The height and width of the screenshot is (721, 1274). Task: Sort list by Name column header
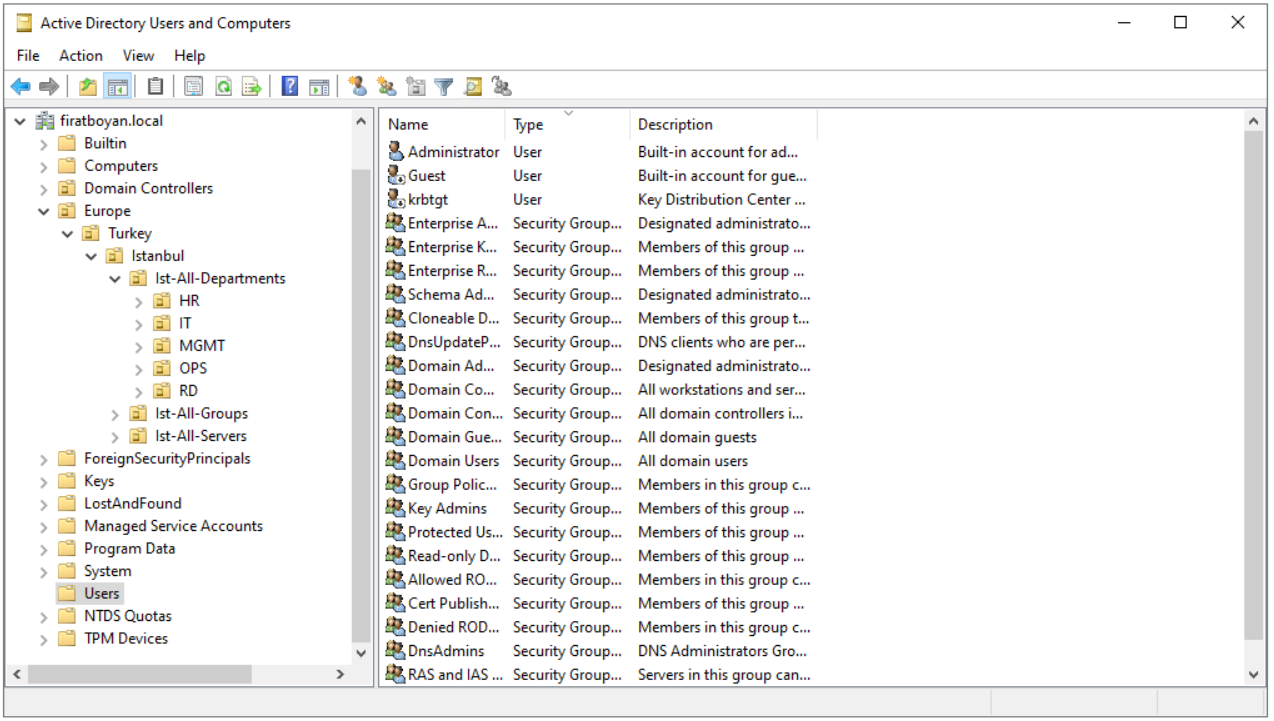click(x=443, y=124)
